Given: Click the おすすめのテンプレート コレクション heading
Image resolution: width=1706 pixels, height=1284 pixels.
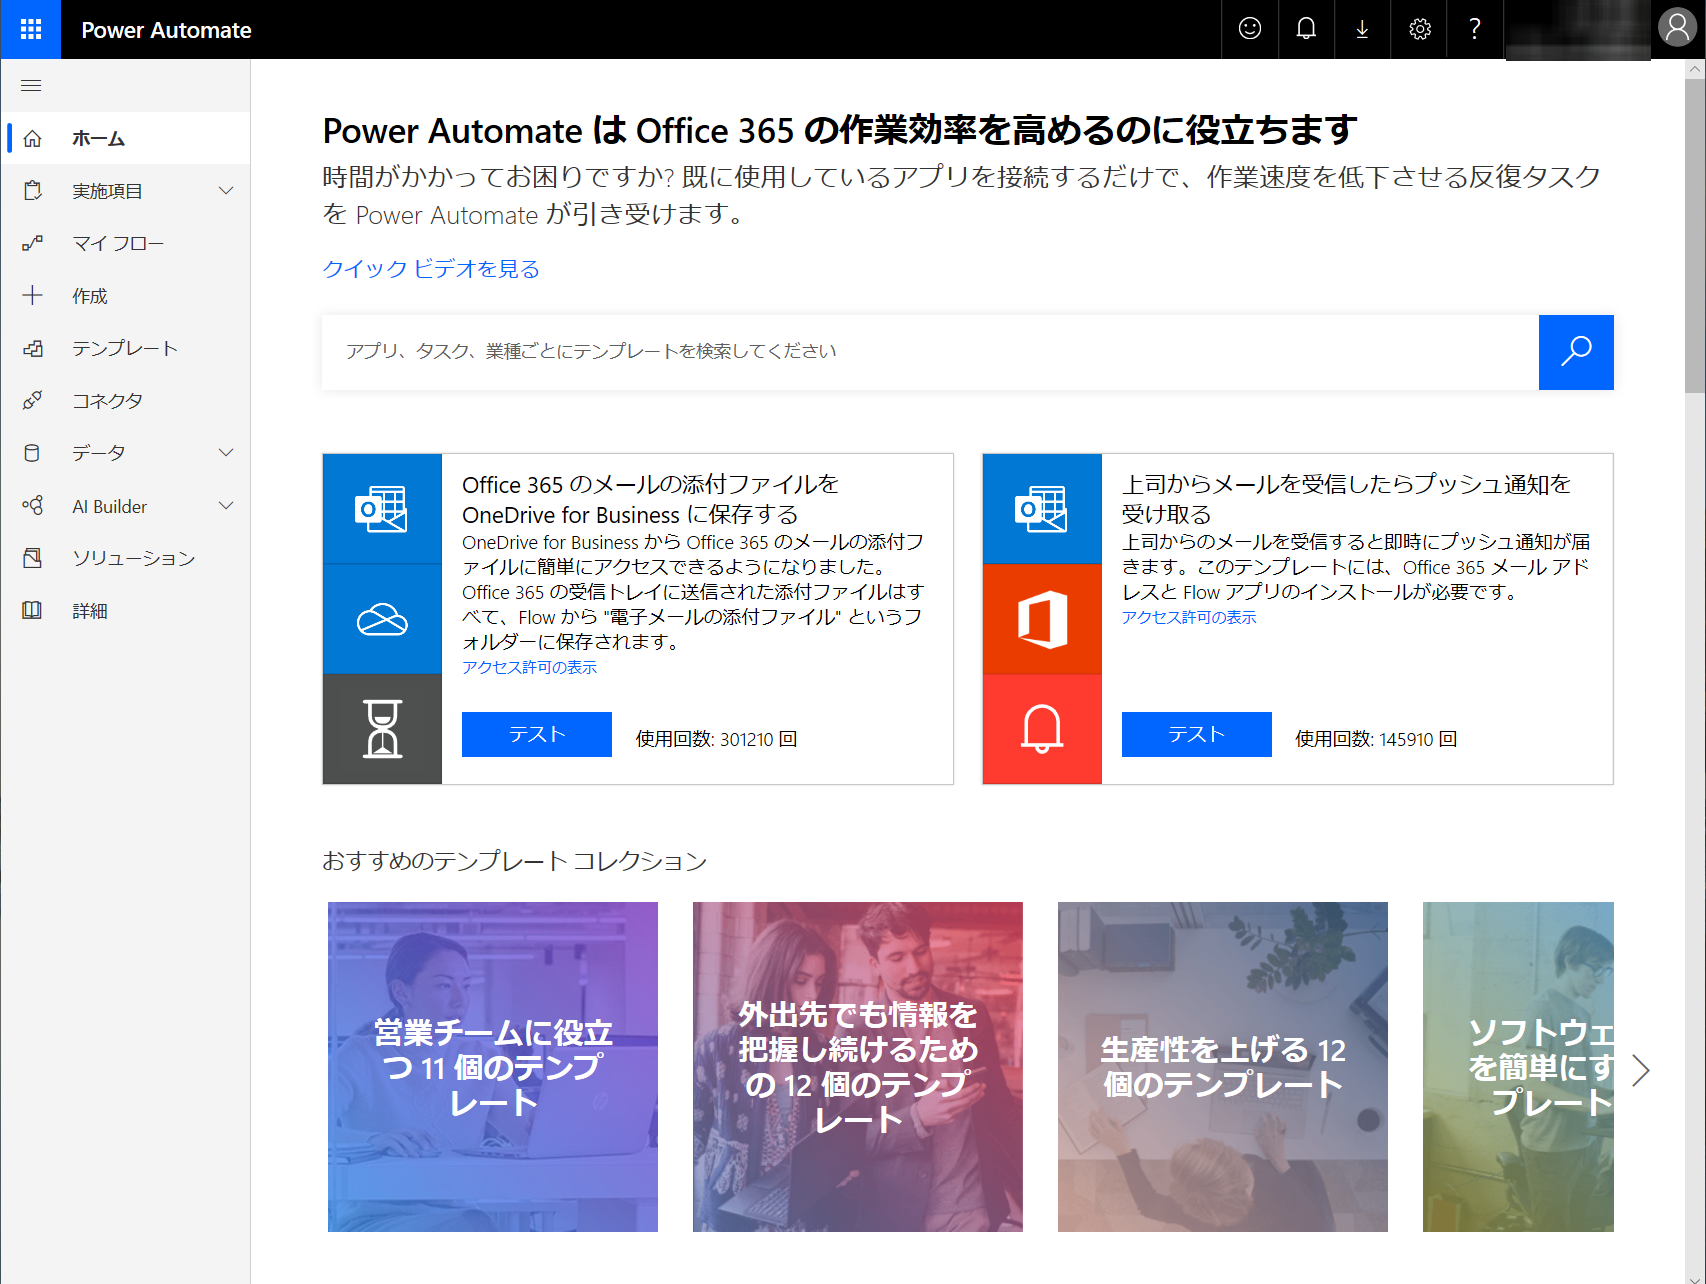Looking at the screenshot, I should (x=514, y=861).
